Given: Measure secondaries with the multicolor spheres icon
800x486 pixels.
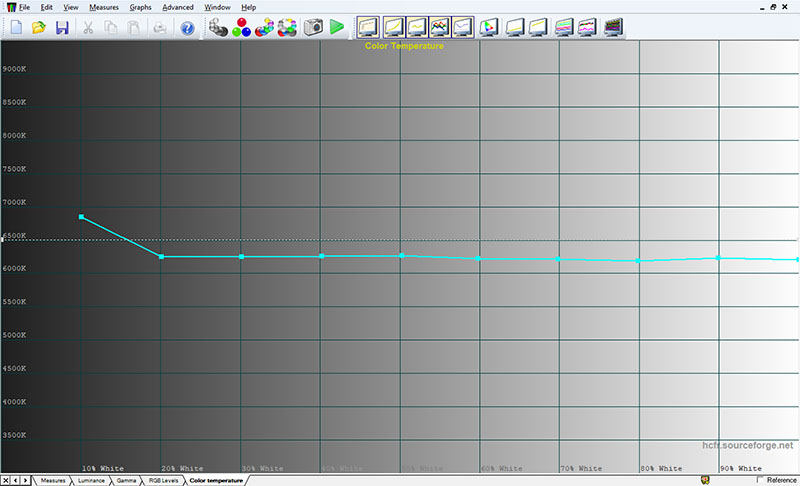Looking at the screenshot, I should pyautogui.click(x=264, y=27).
